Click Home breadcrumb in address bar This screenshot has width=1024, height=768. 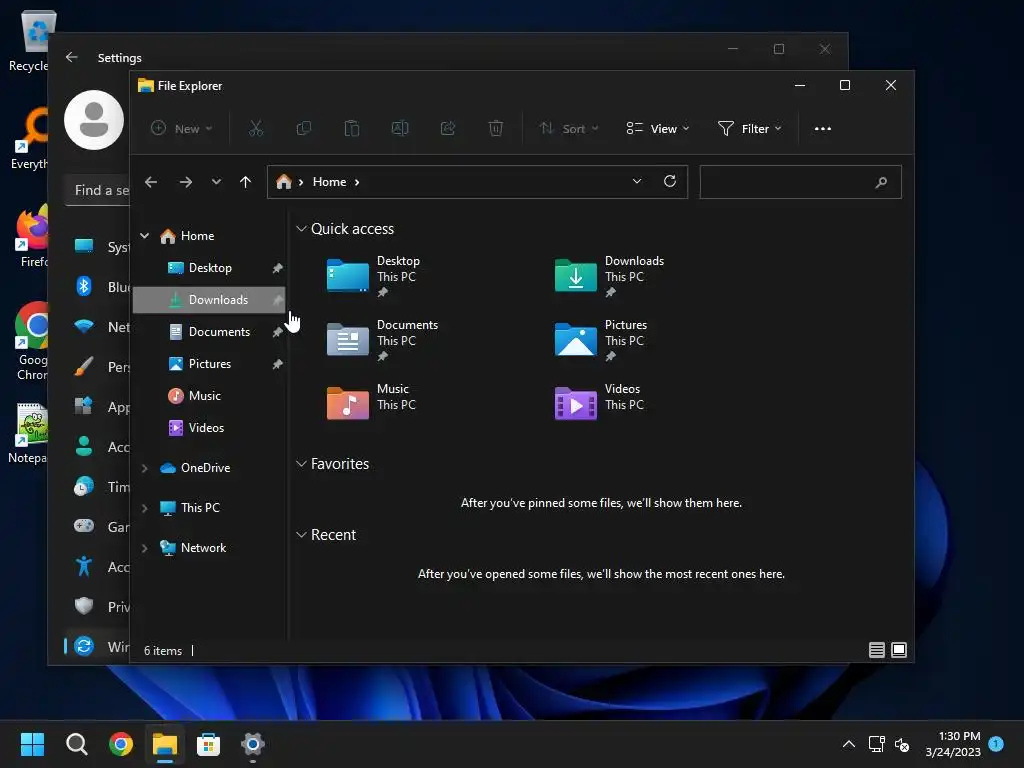pos(329,182)
